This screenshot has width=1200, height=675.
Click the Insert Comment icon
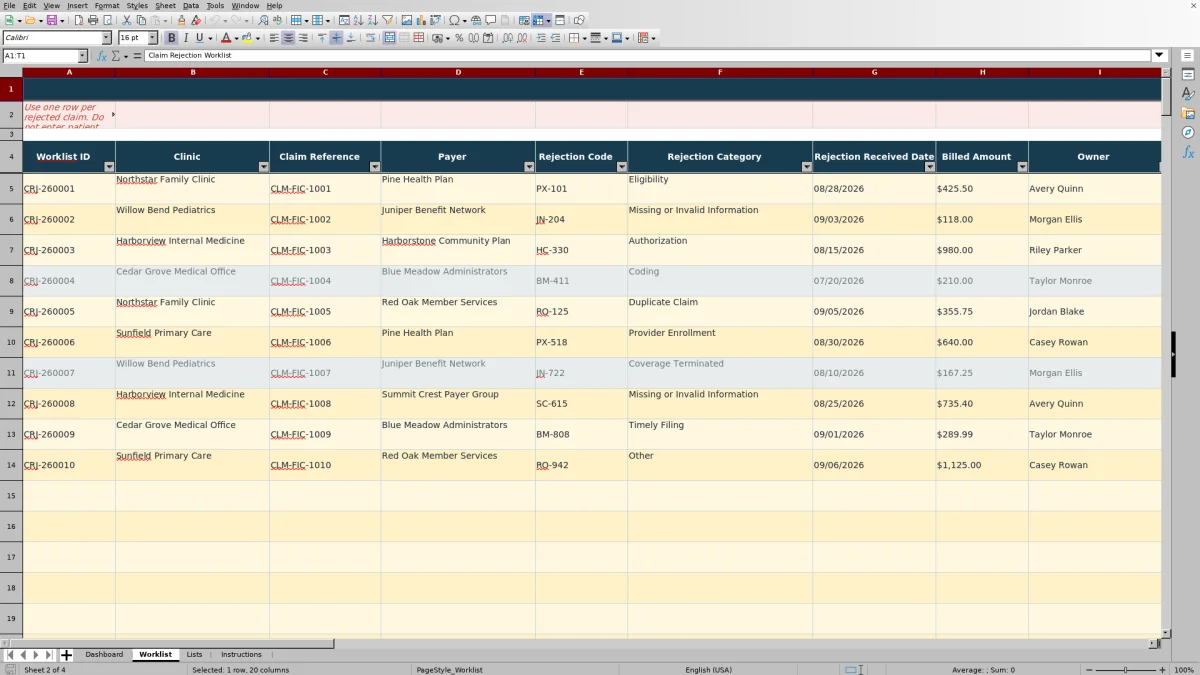[x=490, y=20]
